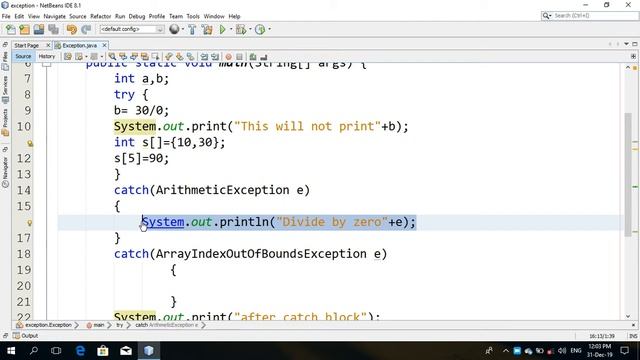Image resolution: width=640 pixels, height=360 pixels.
Task: Click the Clean and Build icon
Action: point(207,29)
